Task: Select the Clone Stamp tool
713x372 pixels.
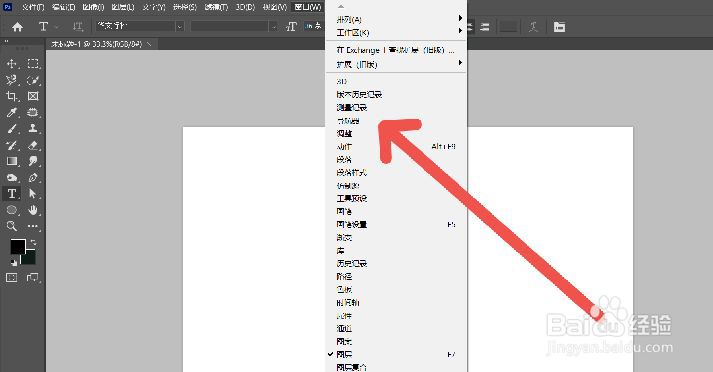Action: coord(33,129)
